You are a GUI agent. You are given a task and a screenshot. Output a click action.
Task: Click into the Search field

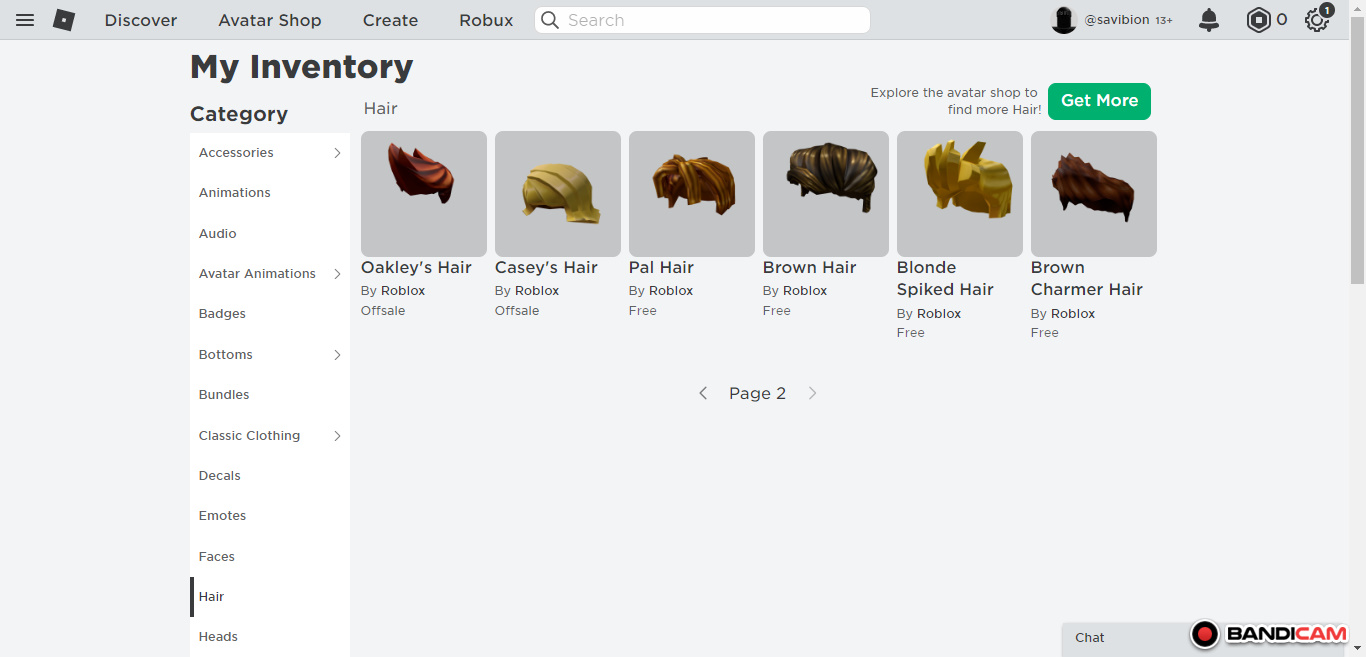click(712, 20)
